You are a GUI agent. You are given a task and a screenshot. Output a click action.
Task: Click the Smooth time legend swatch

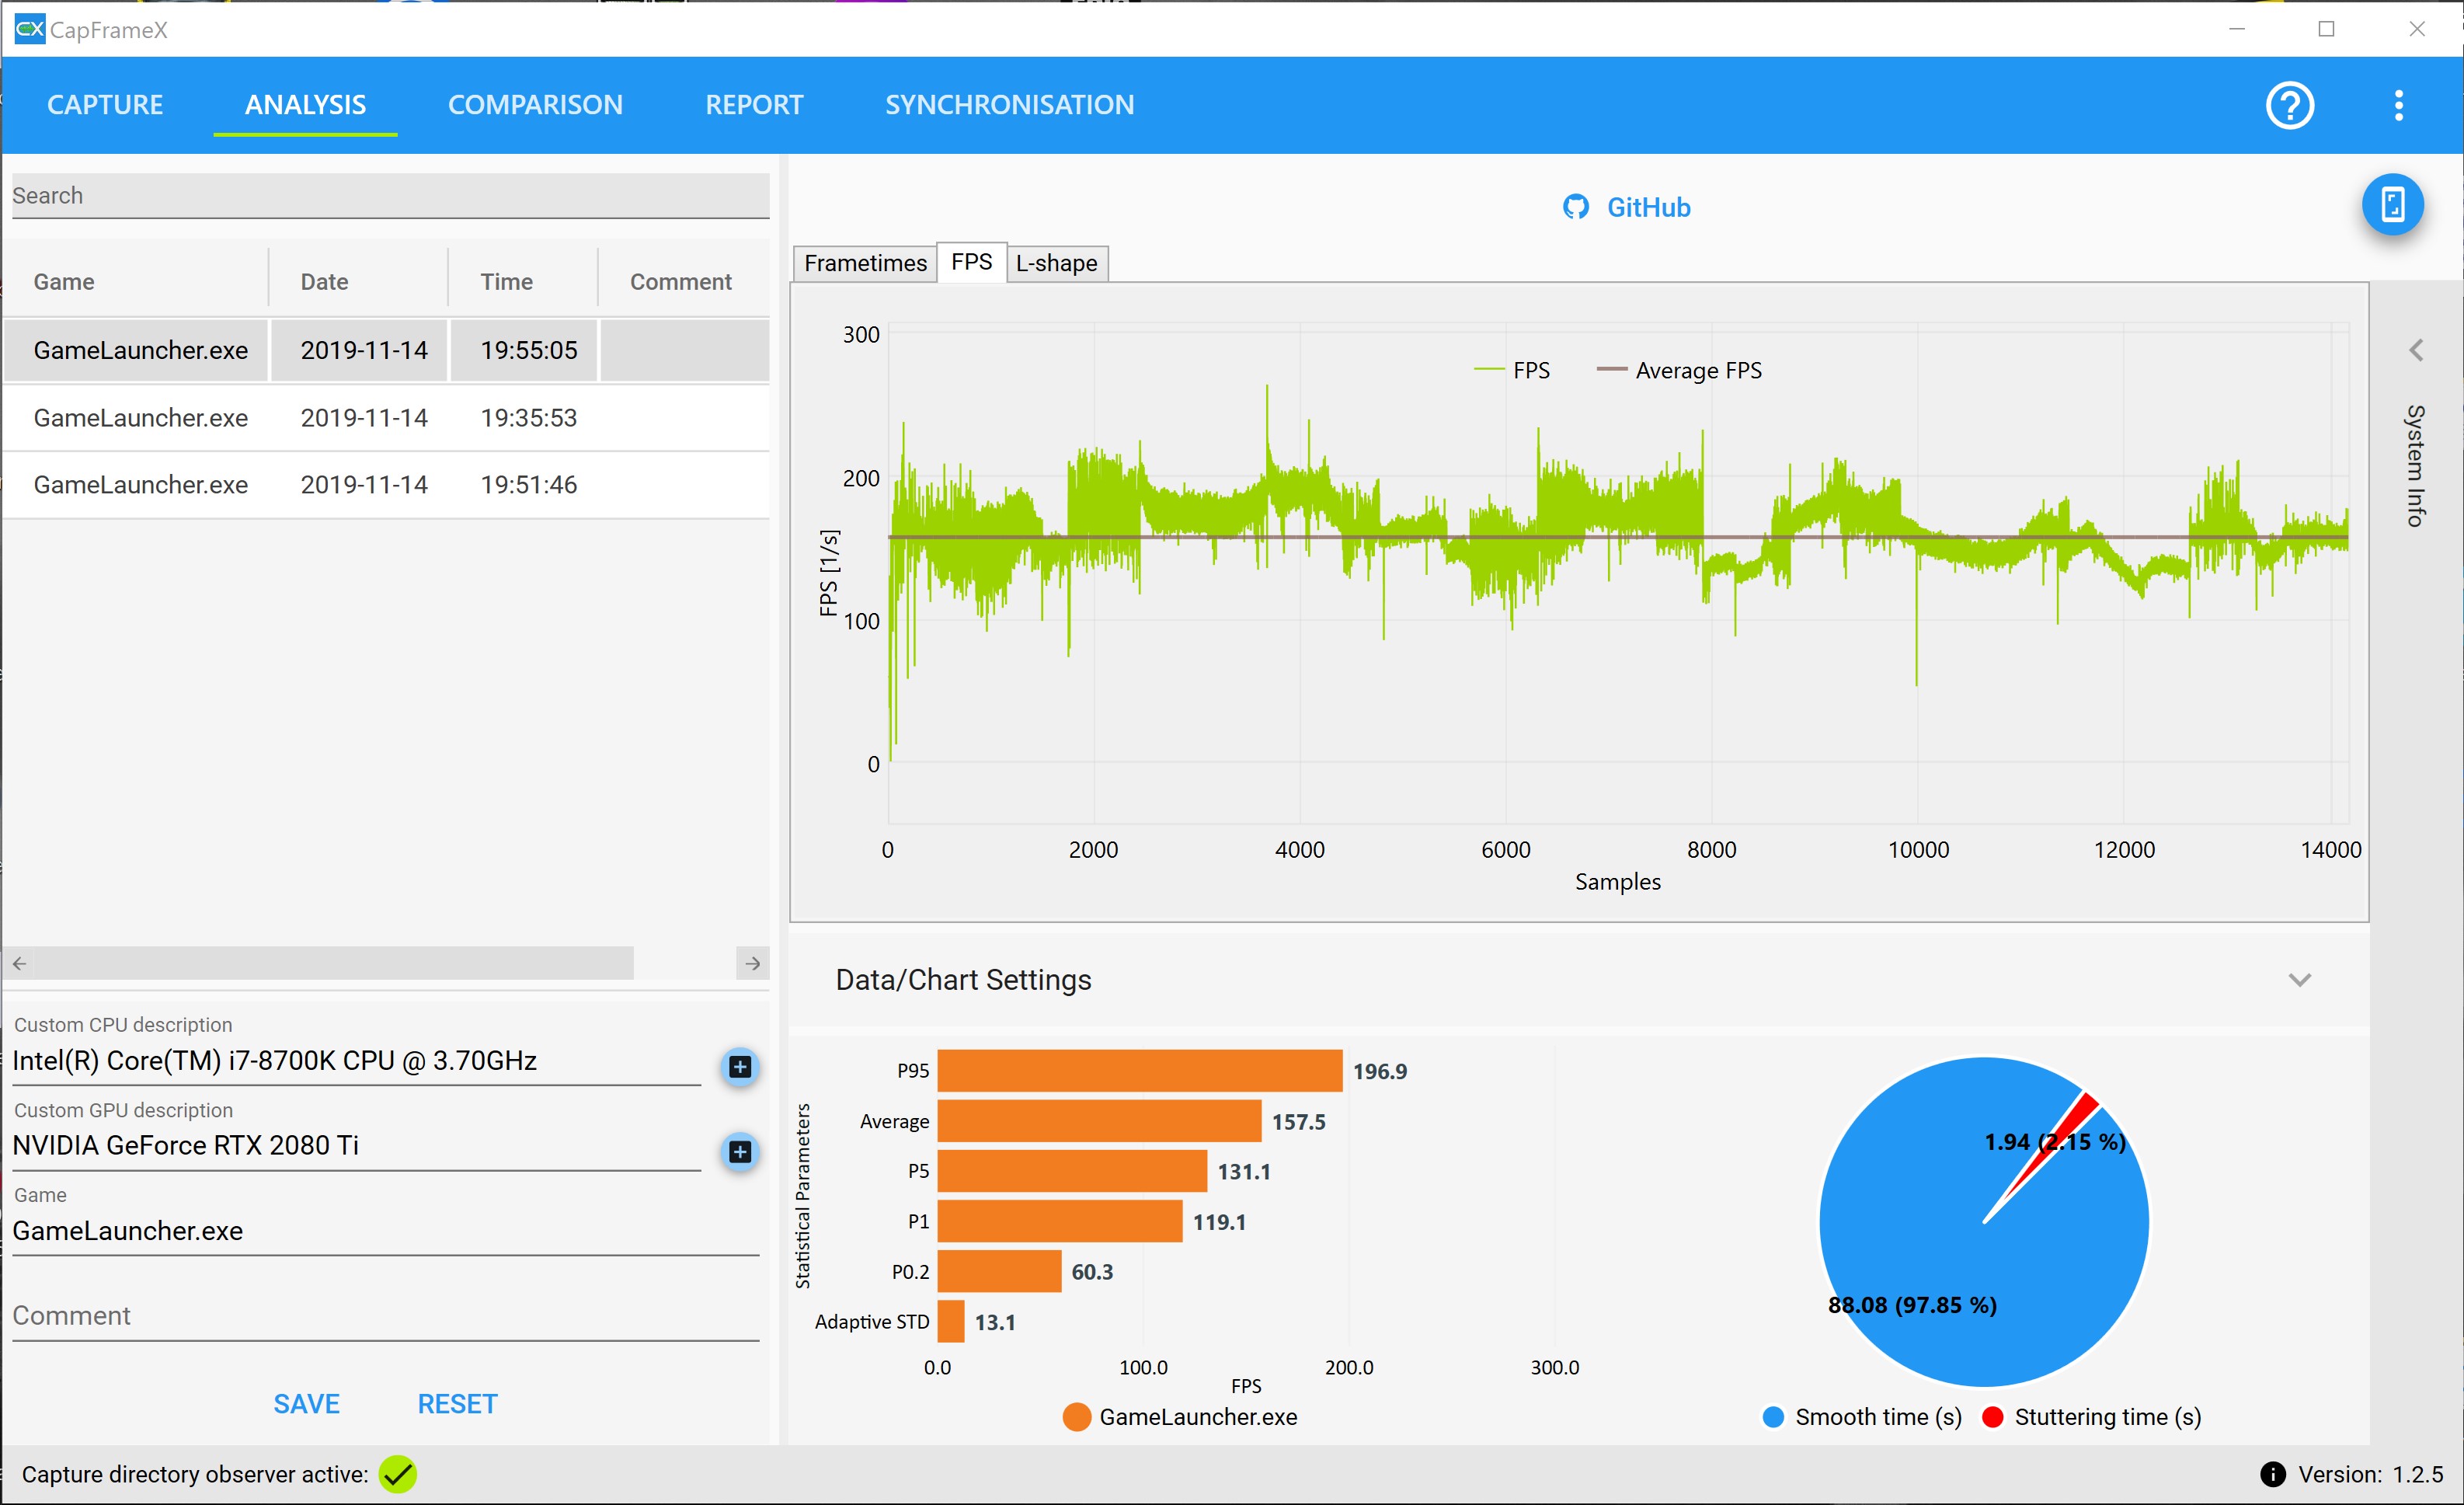(x=1772, y=1416)
